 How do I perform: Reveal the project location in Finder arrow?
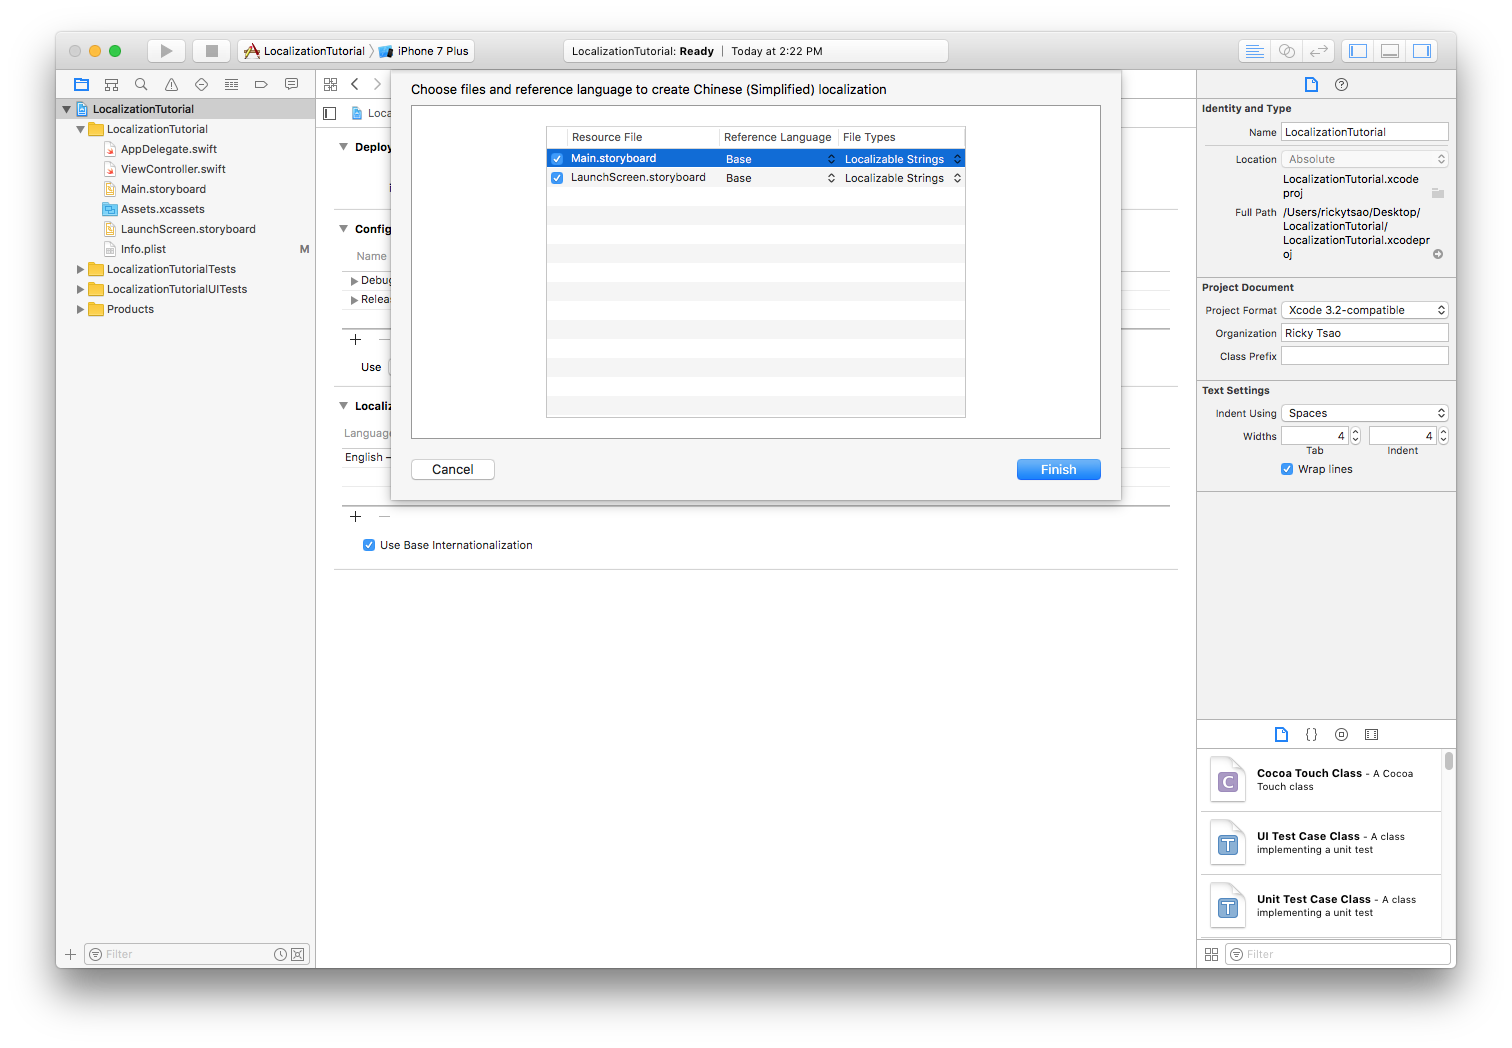pos(1438,255)
